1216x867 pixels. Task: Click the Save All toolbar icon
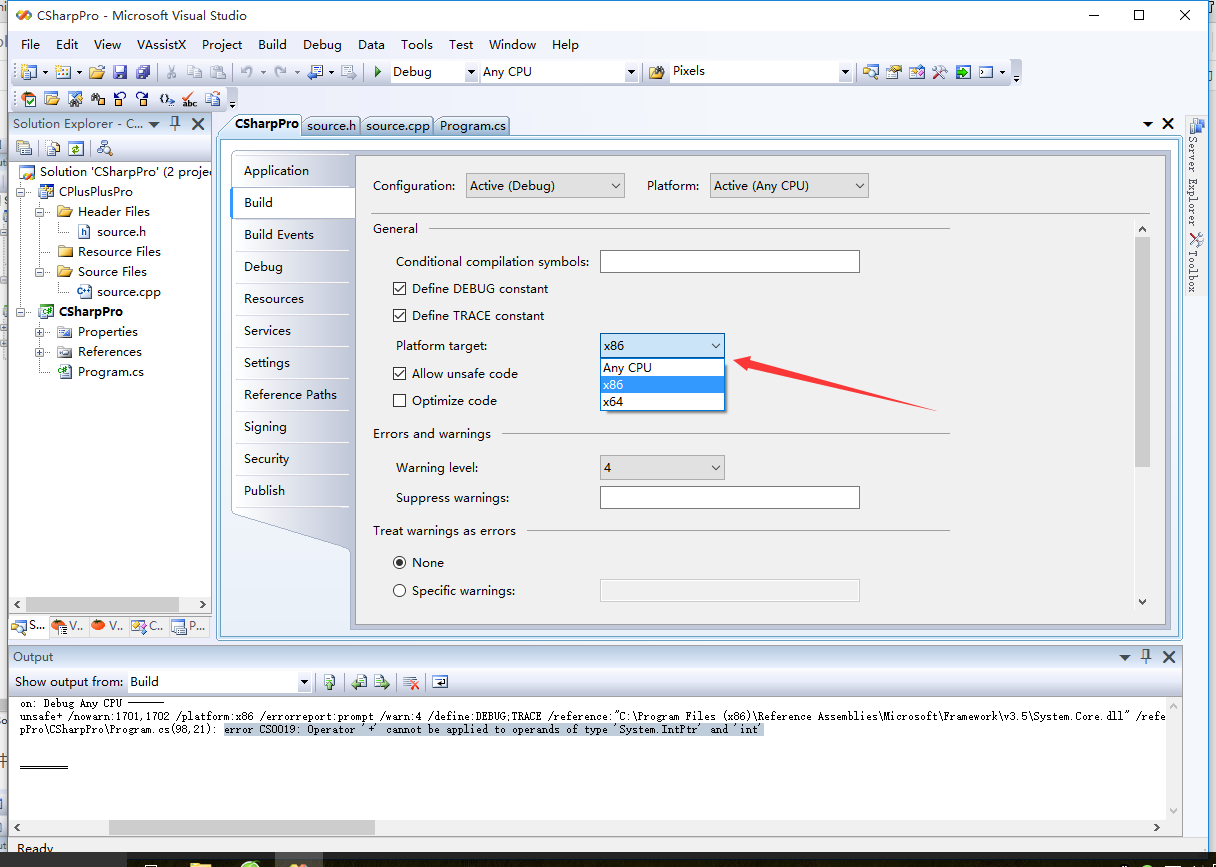pos(143,72)
